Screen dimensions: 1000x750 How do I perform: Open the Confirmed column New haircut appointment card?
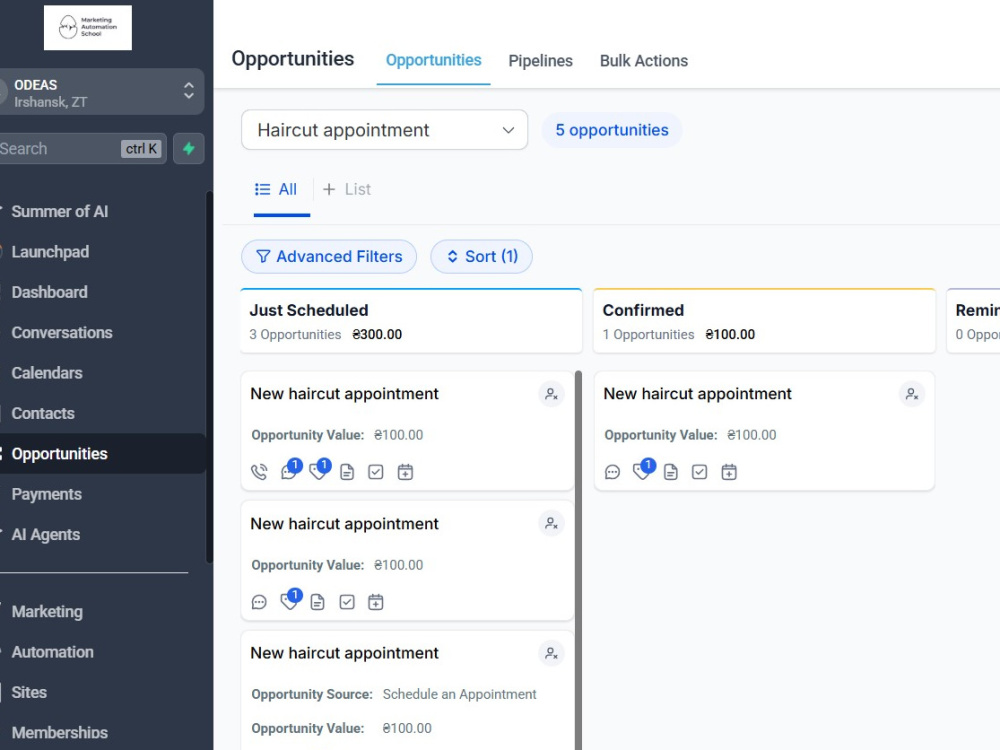click(x=697, y=394)
